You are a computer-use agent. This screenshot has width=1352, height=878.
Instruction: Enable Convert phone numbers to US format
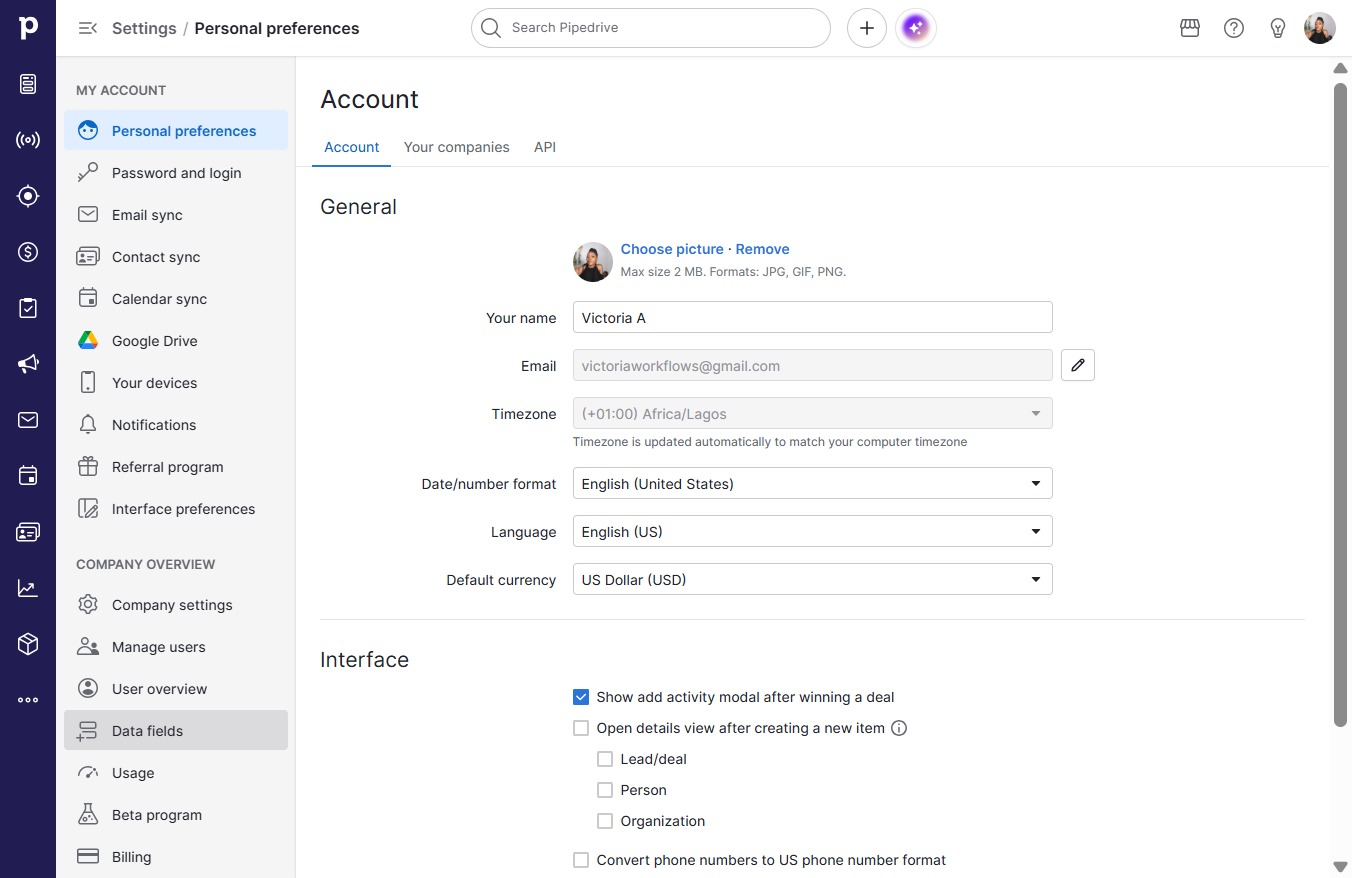pos(581,860)
